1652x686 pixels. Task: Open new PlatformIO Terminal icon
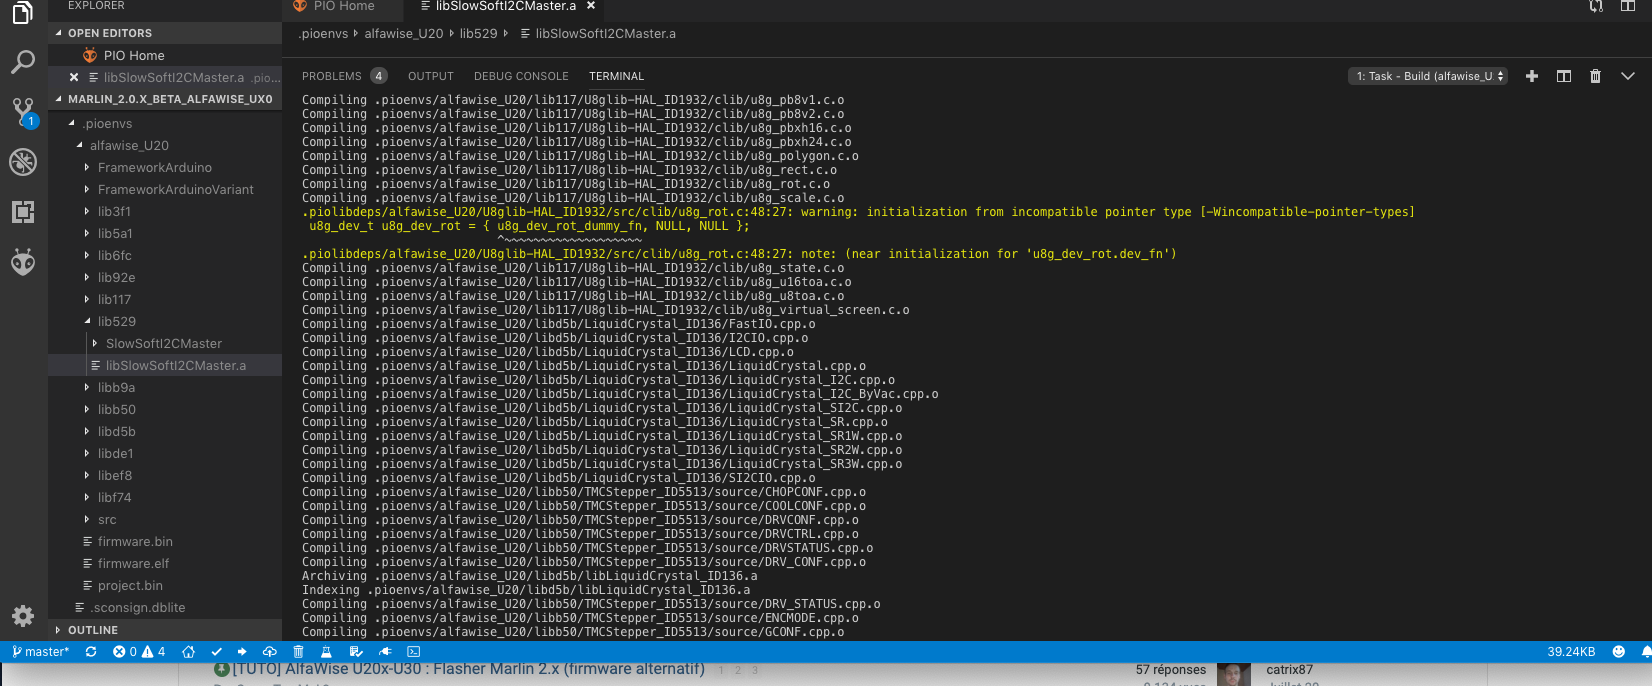pos(414,652)
